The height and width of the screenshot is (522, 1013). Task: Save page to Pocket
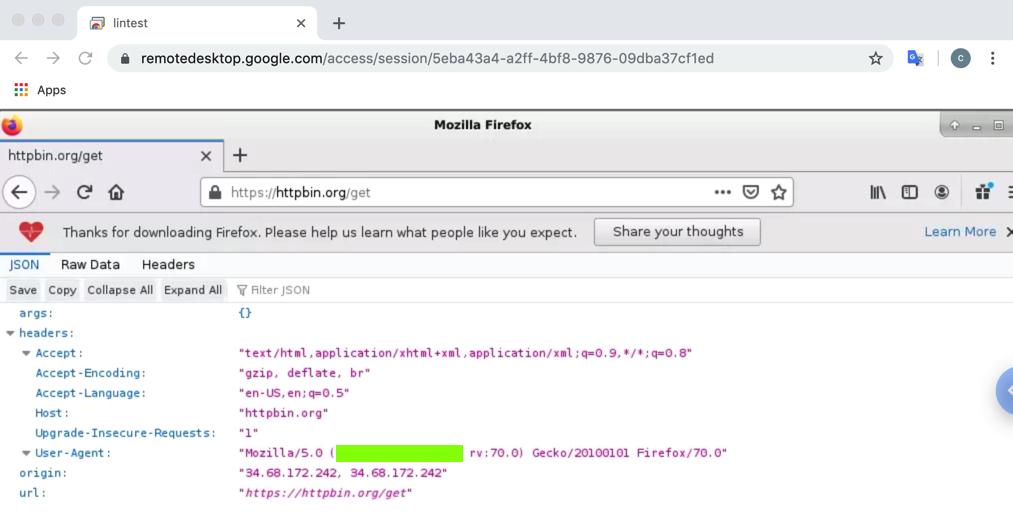750,192
